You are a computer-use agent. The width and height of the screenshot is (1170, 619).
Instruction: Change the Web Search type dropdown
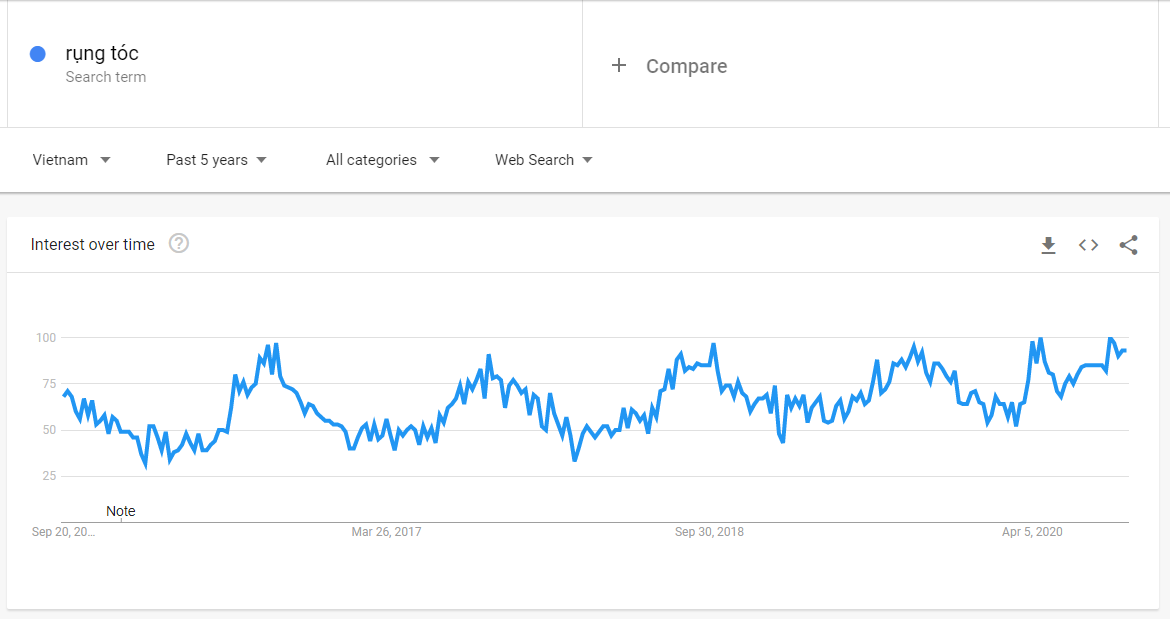[544, 160]
